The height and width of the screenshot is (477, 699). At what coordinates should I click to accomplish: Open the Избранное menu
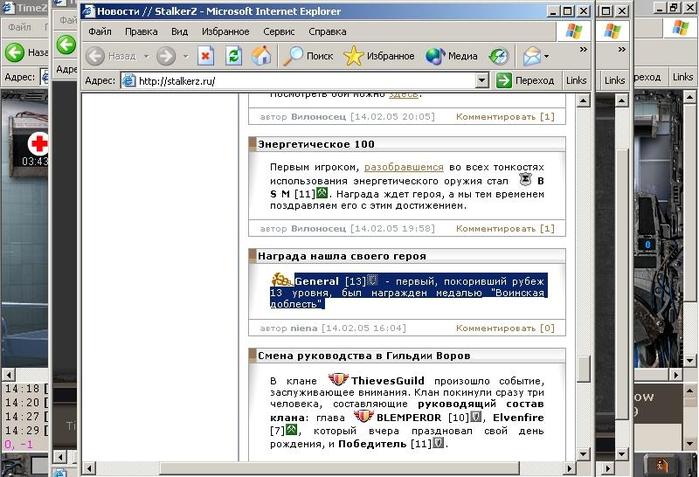pyautogui.click(x=225, y=32)
